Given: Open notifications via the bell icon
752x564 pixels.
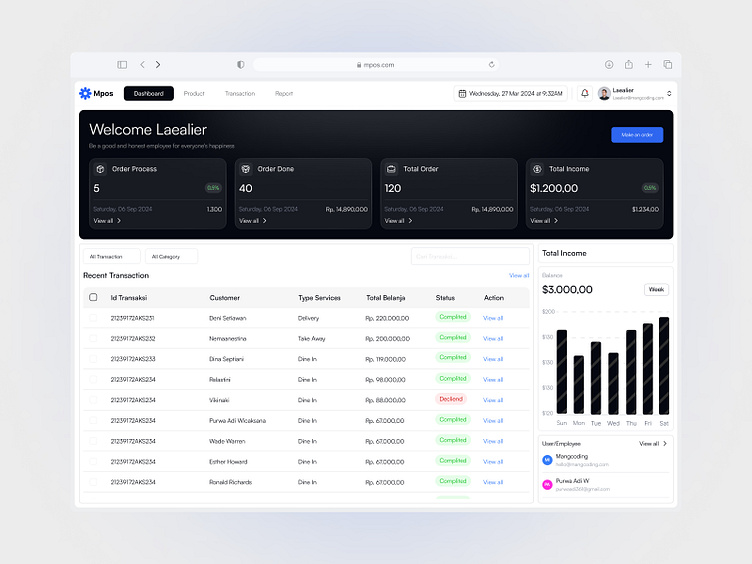Looking at the screenshot, I should 585,93.
